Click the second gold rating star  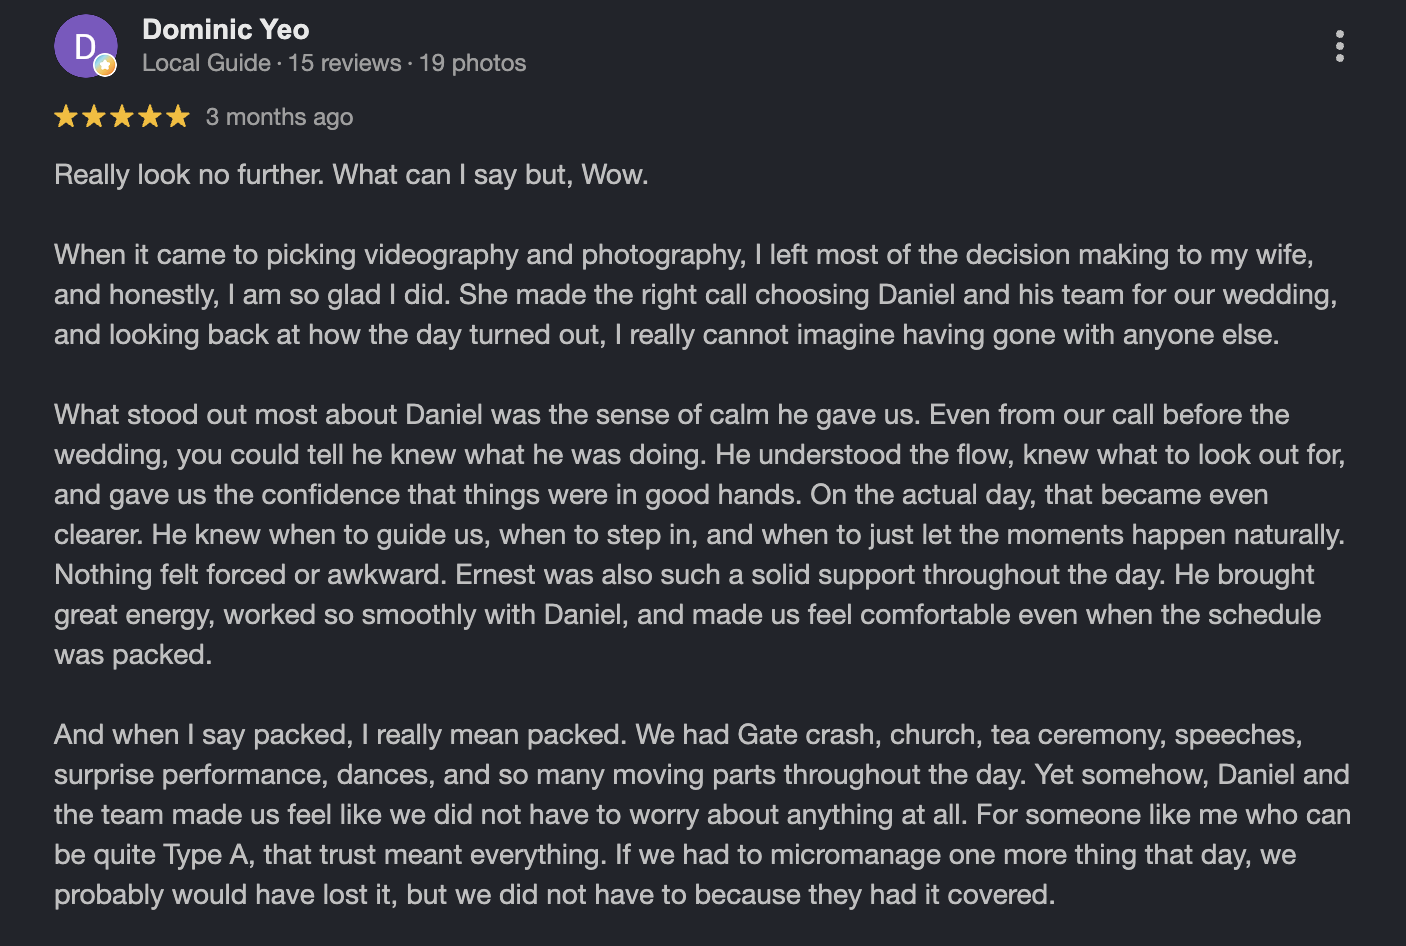(x=94, y=117)
